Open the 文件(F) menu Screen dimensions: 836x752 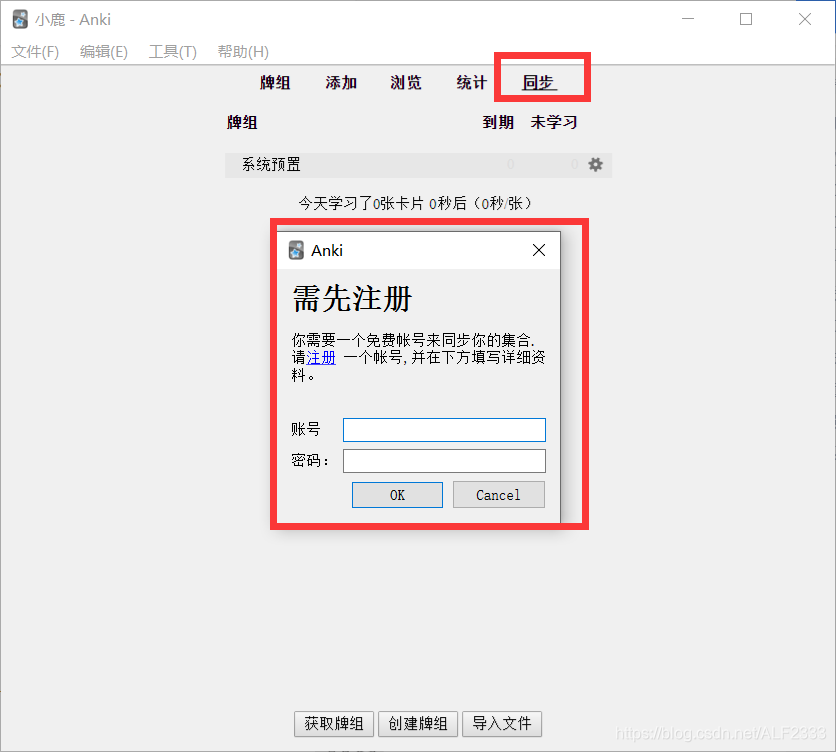pos(35,52)
